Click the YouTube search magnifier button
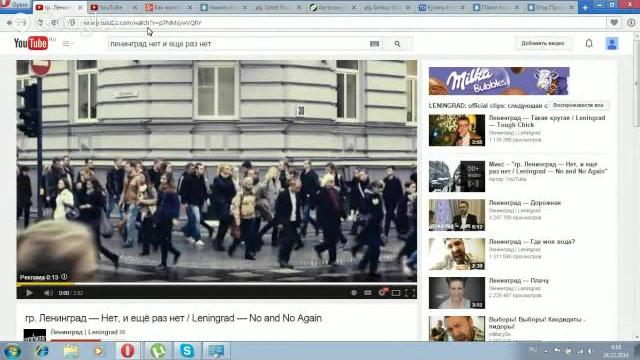 pyautogui.click(x=397, y=44)
